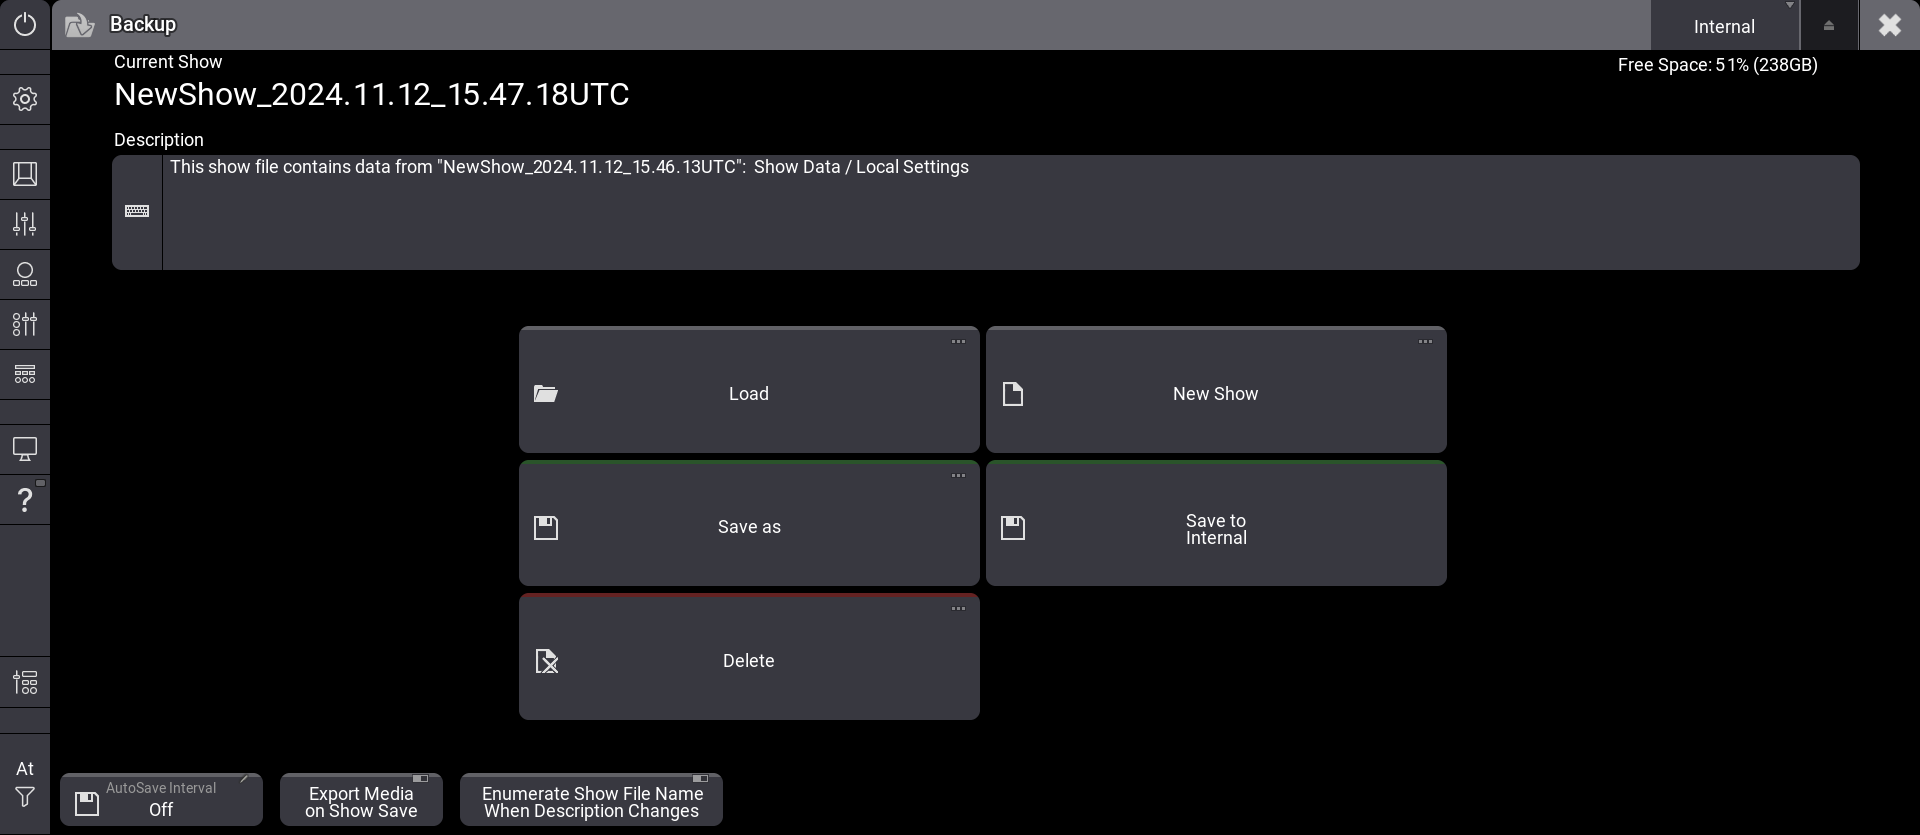The width and height of the screenshot is (1920, 835).
Task: Click the At button in sidebar
Action: click(25, 768)
